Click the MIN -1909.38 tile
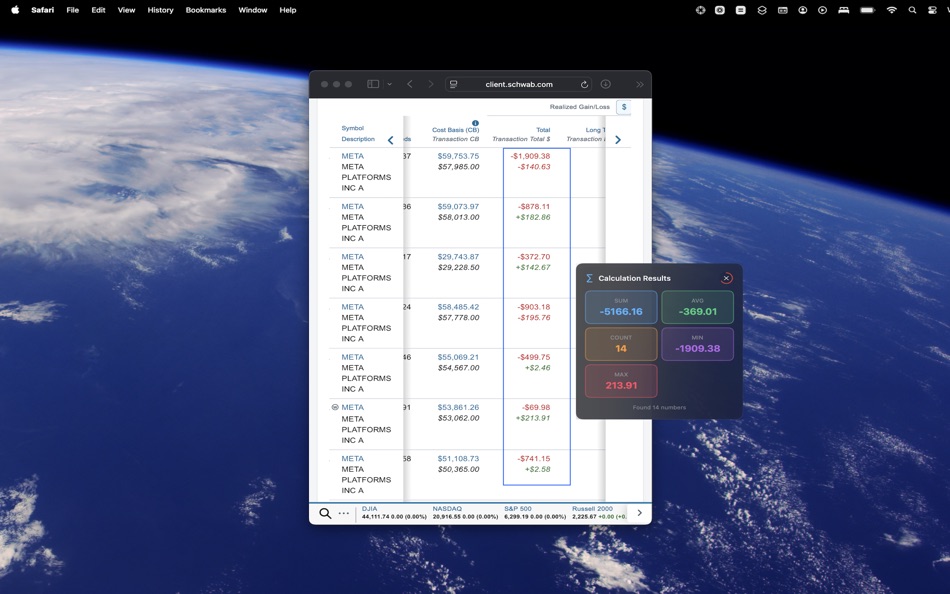This screenshot has width=950, height=594. point(697,344)
